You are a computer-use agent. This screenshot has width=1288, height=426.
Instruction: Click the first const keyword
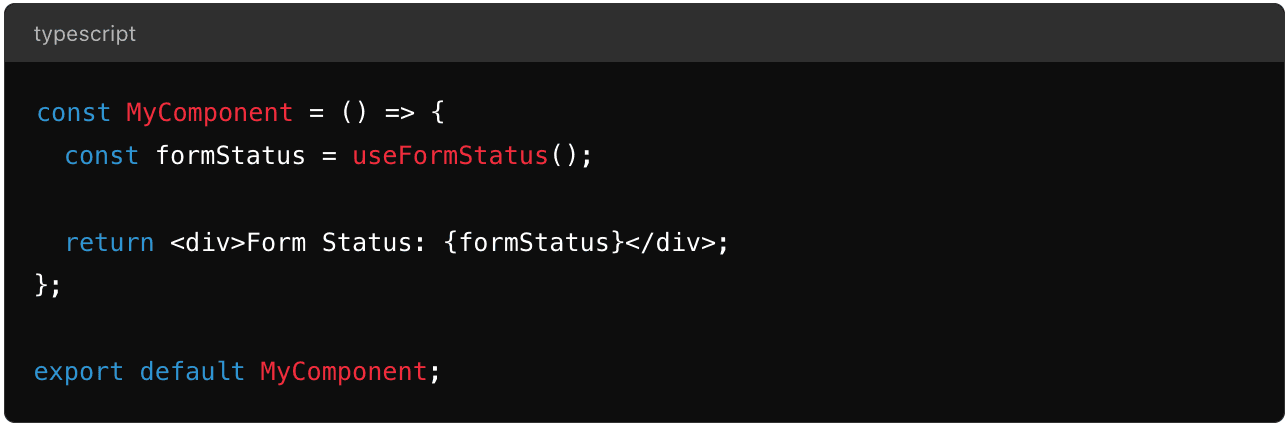pyautogui.click(x=73, y=113)
